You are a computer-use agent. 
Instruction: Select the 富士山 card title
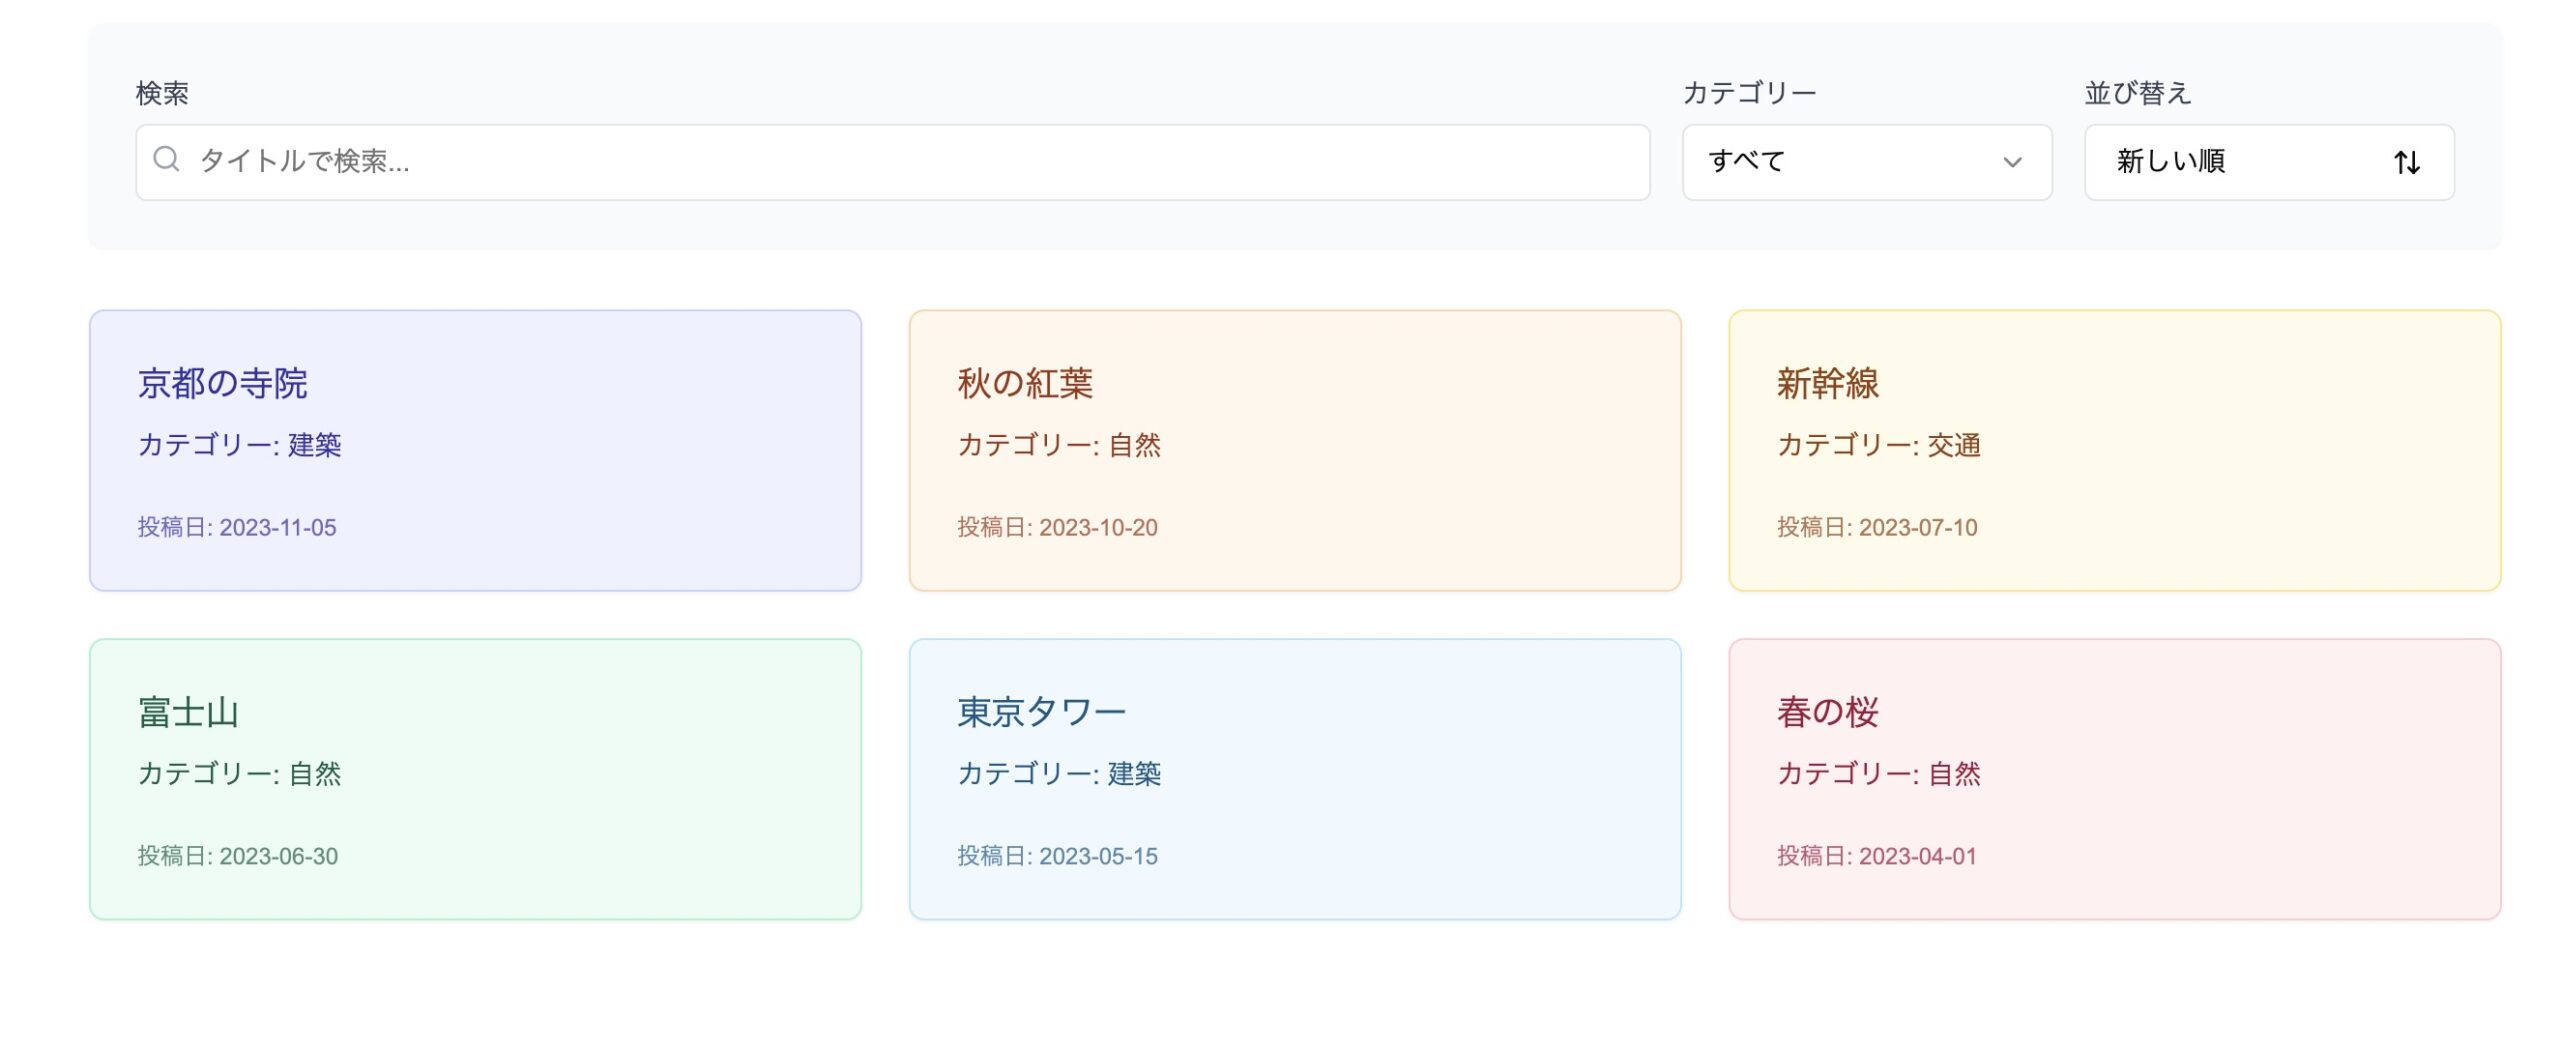[188, 712]
